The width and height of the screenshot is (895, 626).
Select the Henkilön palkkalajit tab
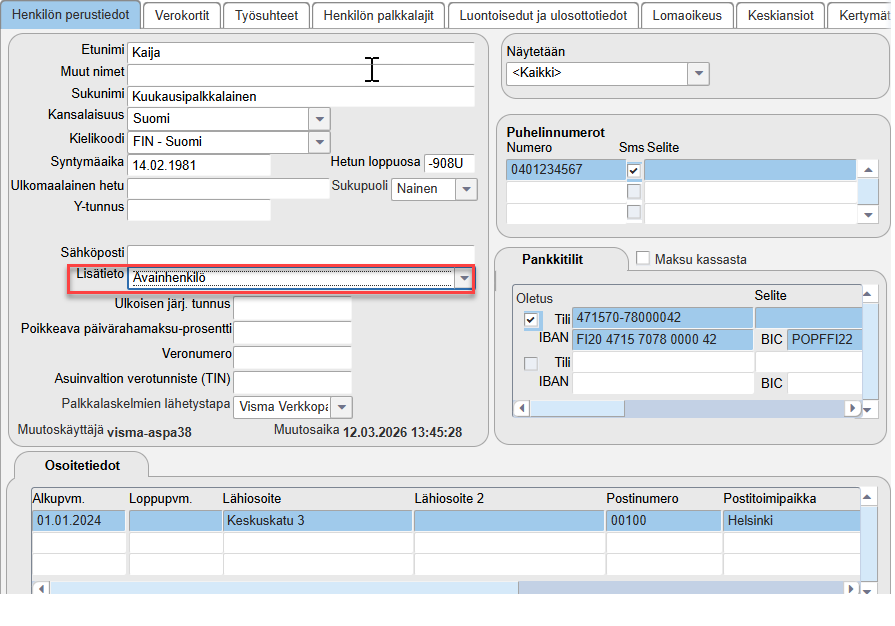pyautogui.click(x=378, y=15)
